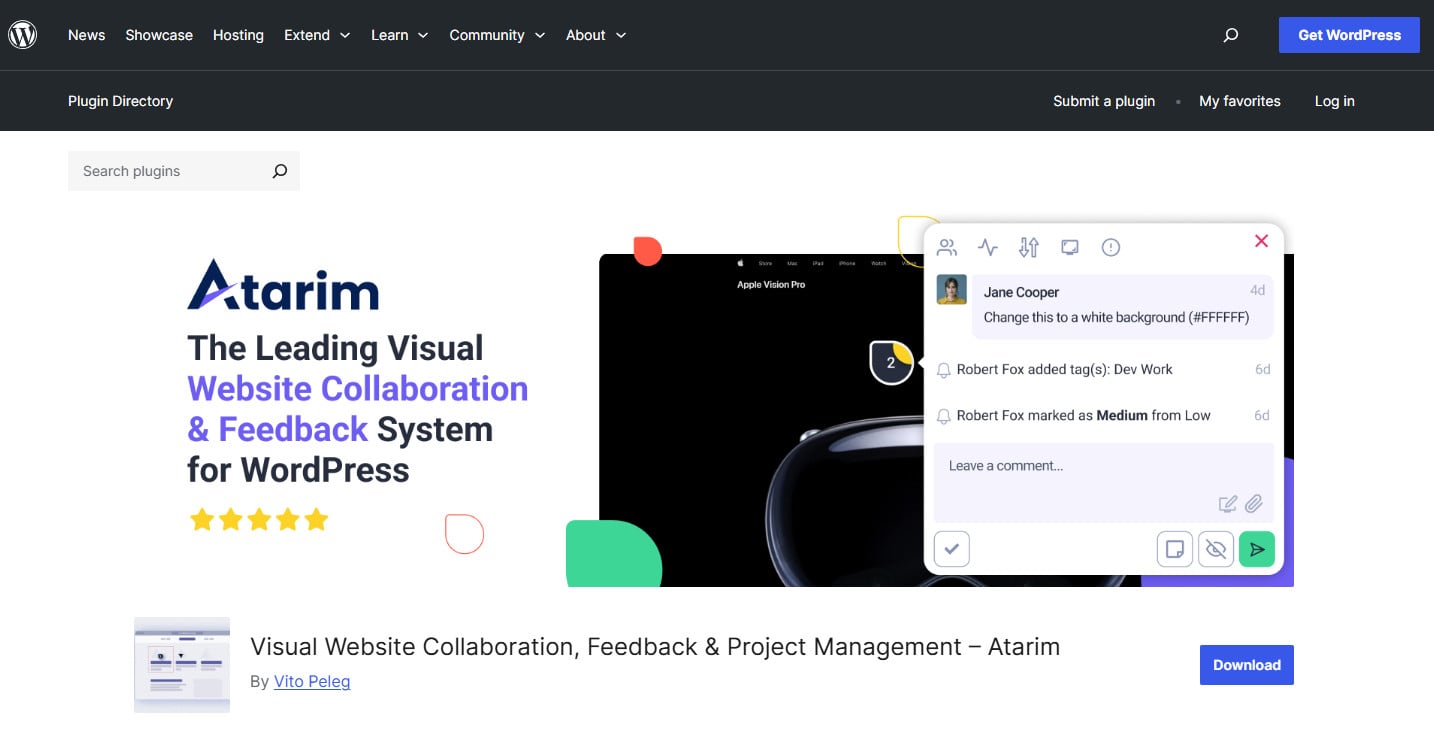
Task: Open the Showcase menu item
Action: pyautogui.click(x=159, y=35)
